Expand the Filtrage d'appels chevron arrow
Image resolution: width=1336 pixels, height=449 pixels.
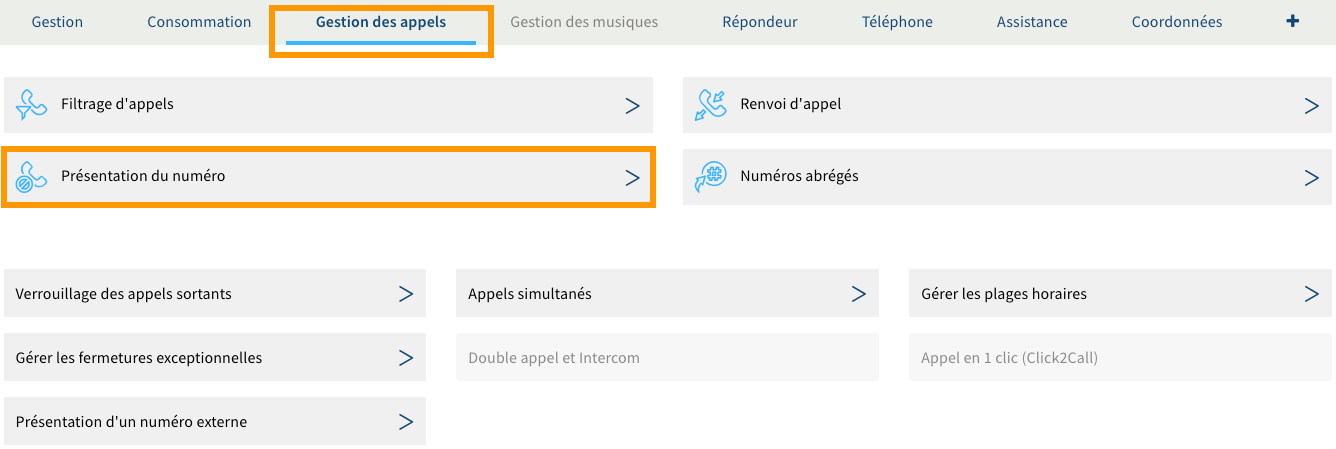click(x=632, y=105)
